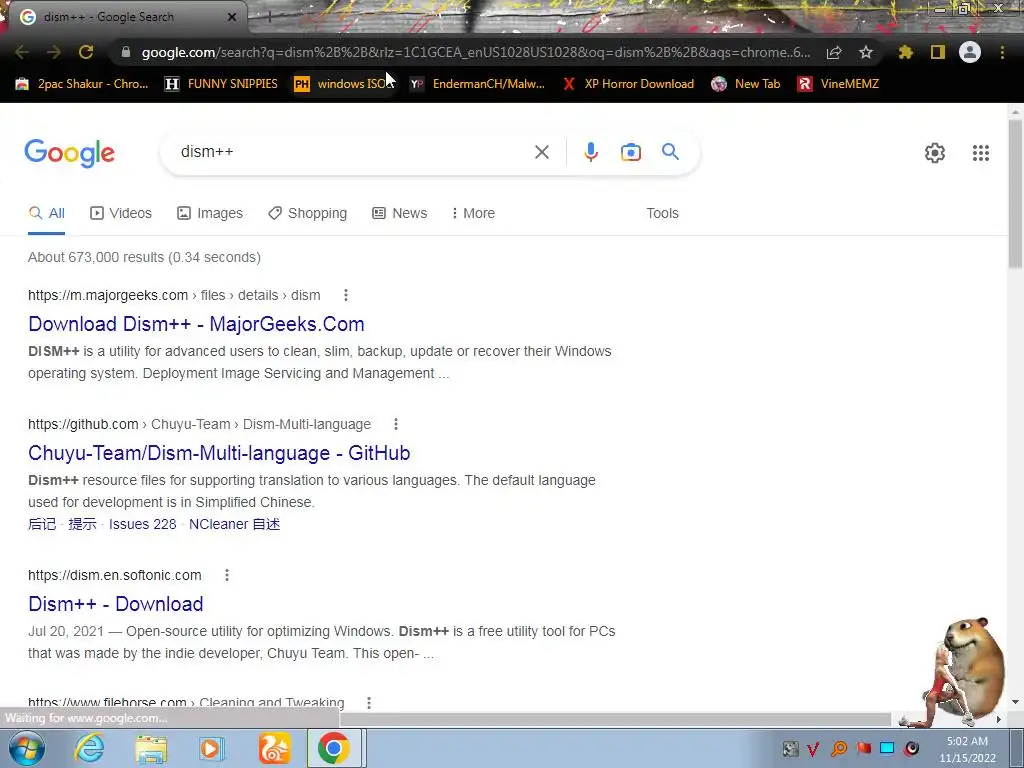
Task: Open the Issues 228 sitelink
Action: click(x=142, y=524)
